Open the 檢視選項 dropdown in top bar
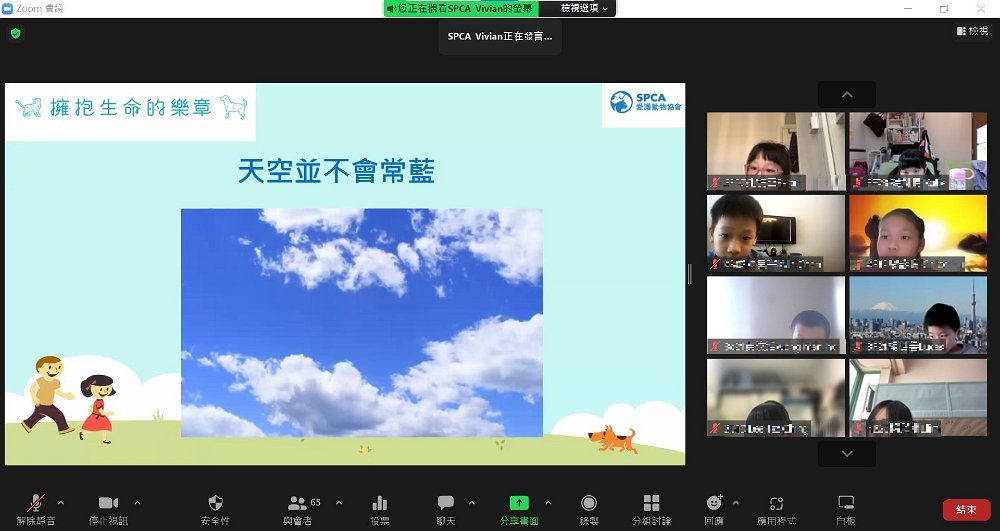The image size is (1000, 531). 585,8
